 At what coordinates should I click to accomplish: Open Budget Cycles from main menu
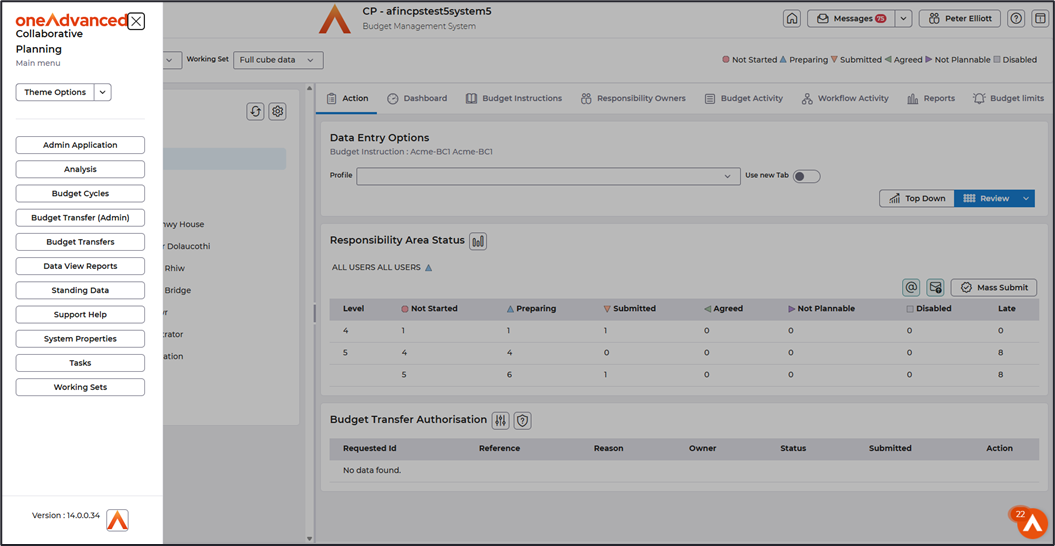(80, 194)
